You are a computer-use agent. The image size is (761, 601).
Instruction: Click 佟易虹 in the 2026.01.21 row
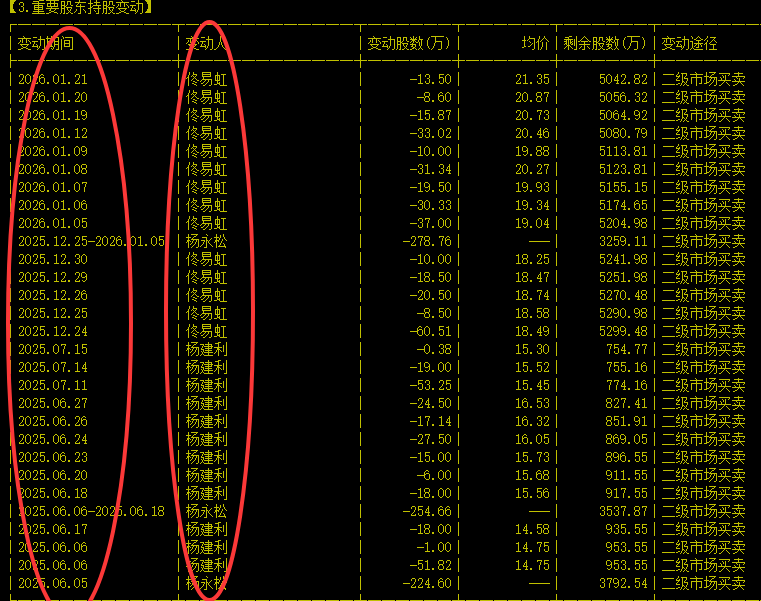tap(206, 79)
